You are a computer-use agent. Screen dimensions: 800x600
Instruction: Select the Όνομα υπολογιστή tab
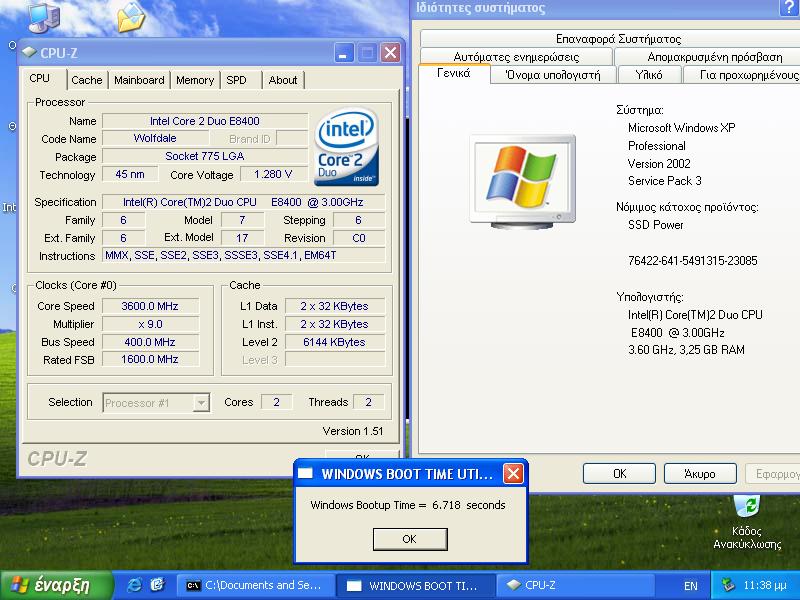[x=553, y=75]
